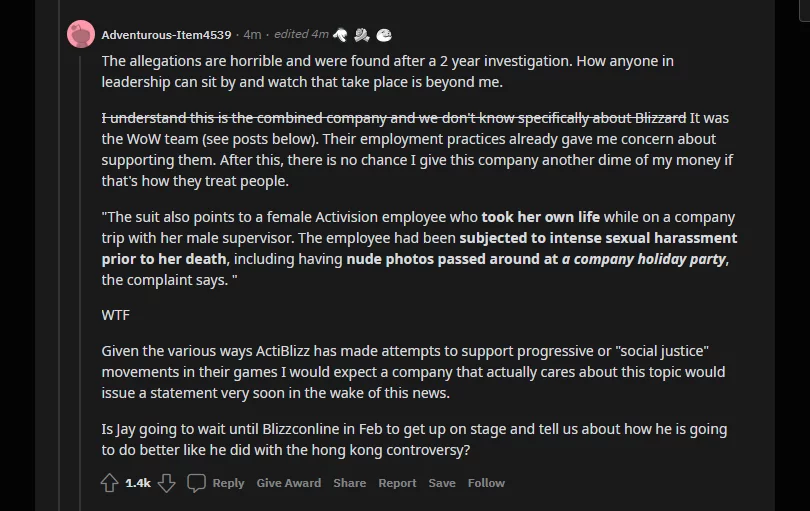Open Adventurous-Item4539's user profile

point(166,35)
